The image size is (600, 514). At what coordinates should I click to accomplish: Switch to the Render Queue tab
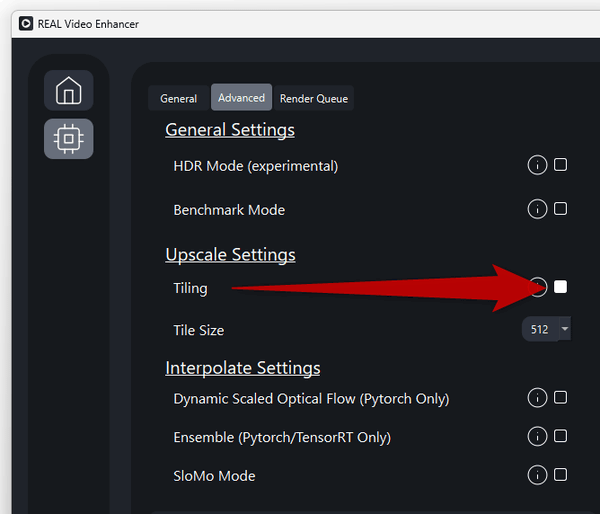314,98
